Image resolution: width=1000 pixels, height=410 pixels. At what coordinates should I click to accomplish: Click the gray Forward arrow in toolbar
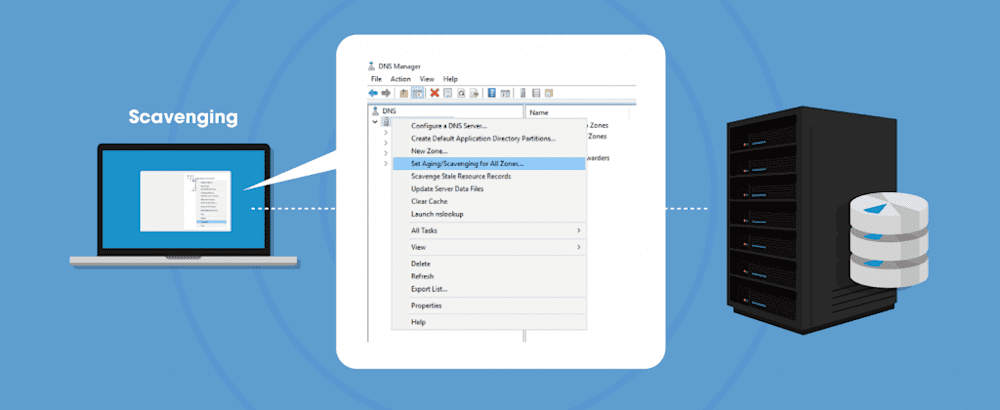pos(386,93)
